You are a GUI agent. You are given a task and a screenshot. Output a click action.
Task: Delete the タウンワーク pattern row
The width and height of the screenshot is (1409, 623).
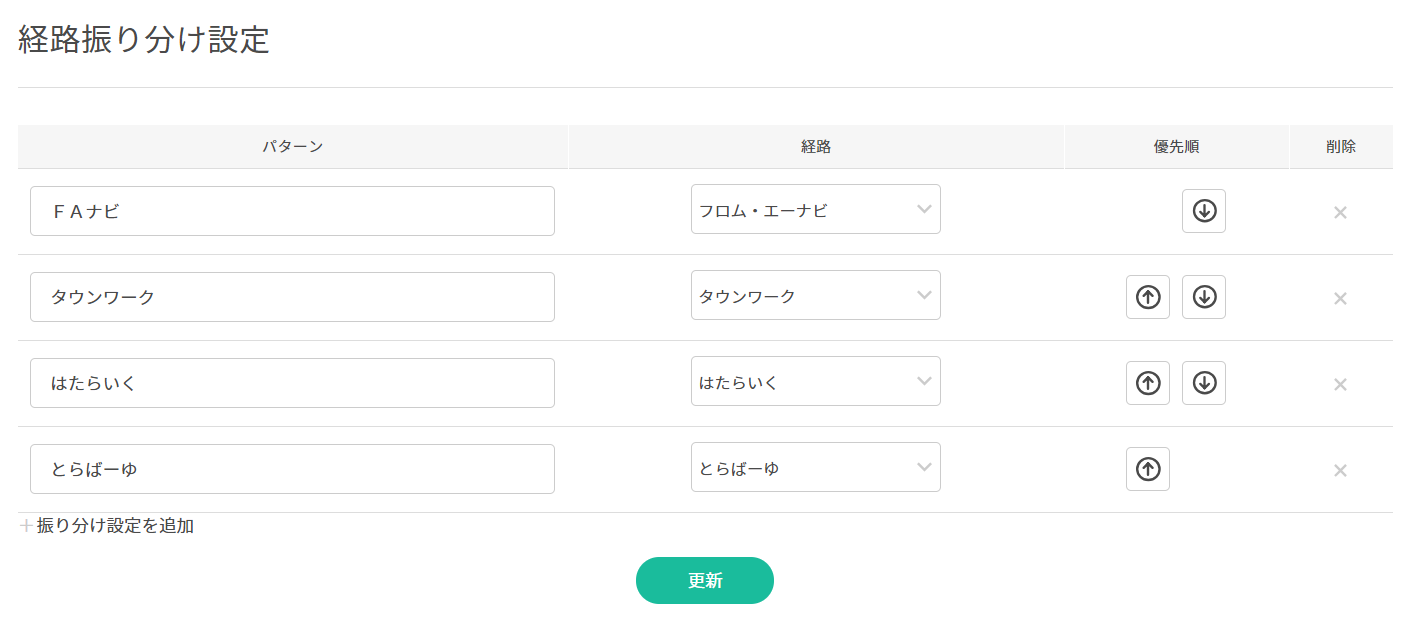1340,298
